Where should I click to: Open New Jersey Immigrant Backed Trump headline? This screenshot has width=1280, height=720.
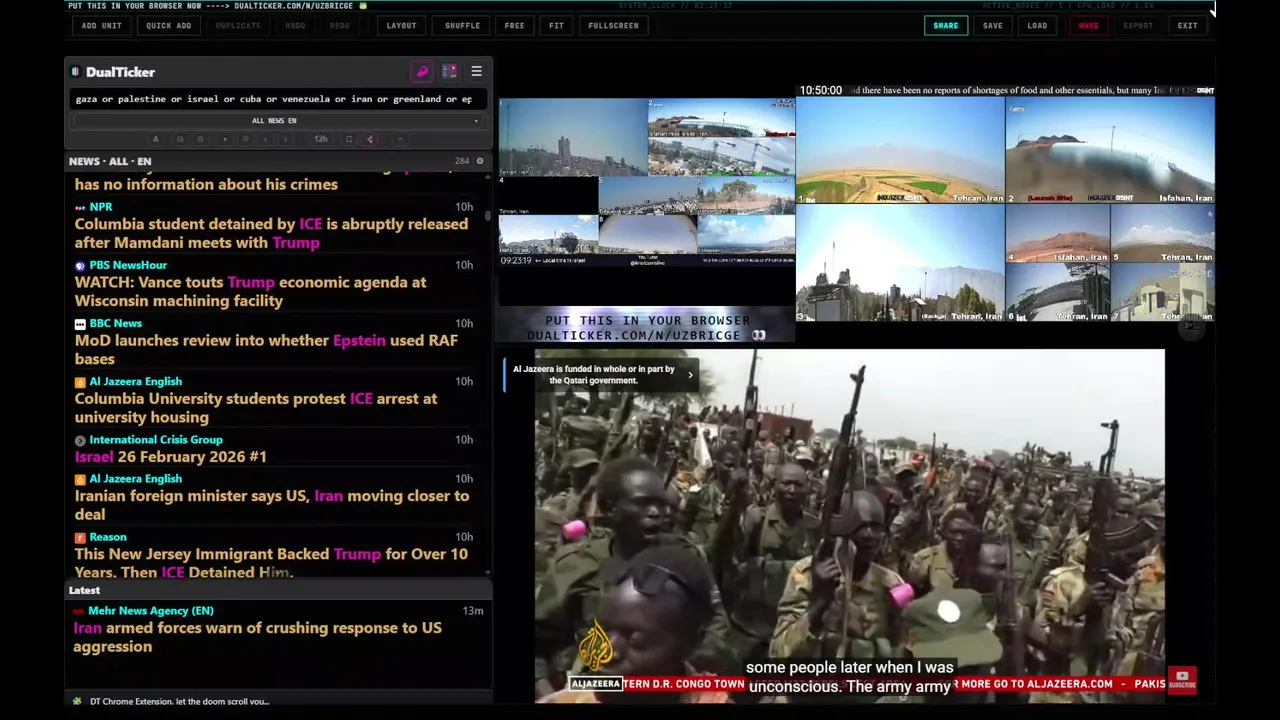pyautogui.click(x=271, y=562)
